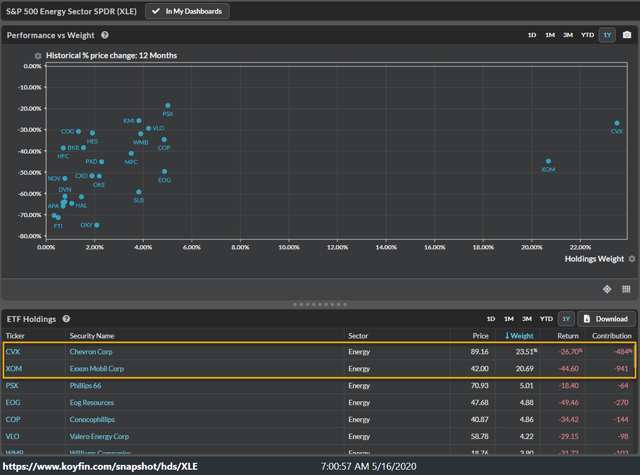Select 1D period in ETF Holdings

click(491, 319)
